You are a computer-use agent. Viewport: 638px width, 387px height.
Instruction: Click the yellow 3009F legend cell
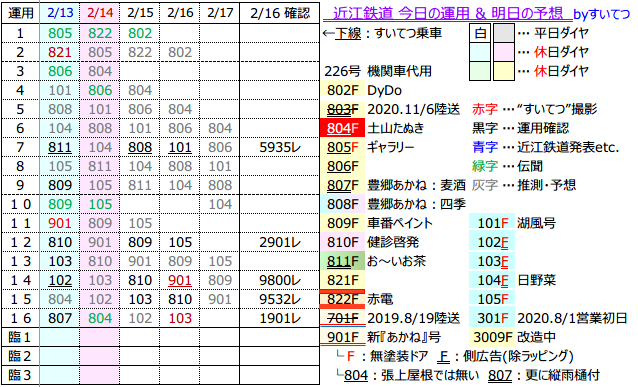[x=492, y=337]
